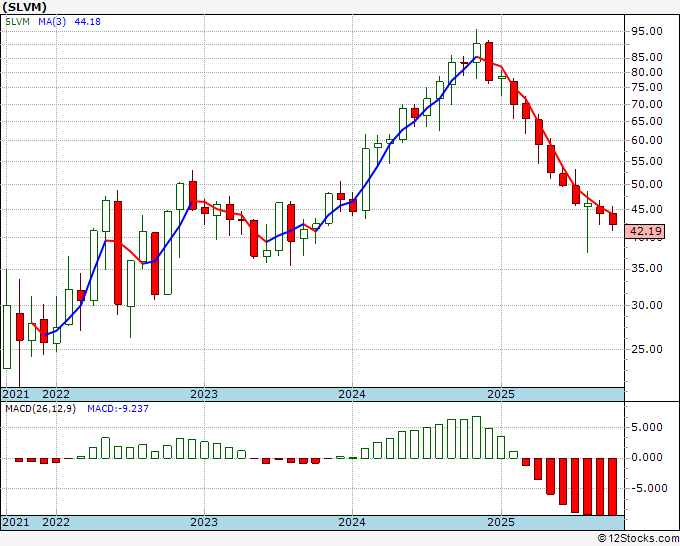This screenshot has width=680, height=546.
Task: Click the peak candlestick near 95.00
Action: (477, 53)
